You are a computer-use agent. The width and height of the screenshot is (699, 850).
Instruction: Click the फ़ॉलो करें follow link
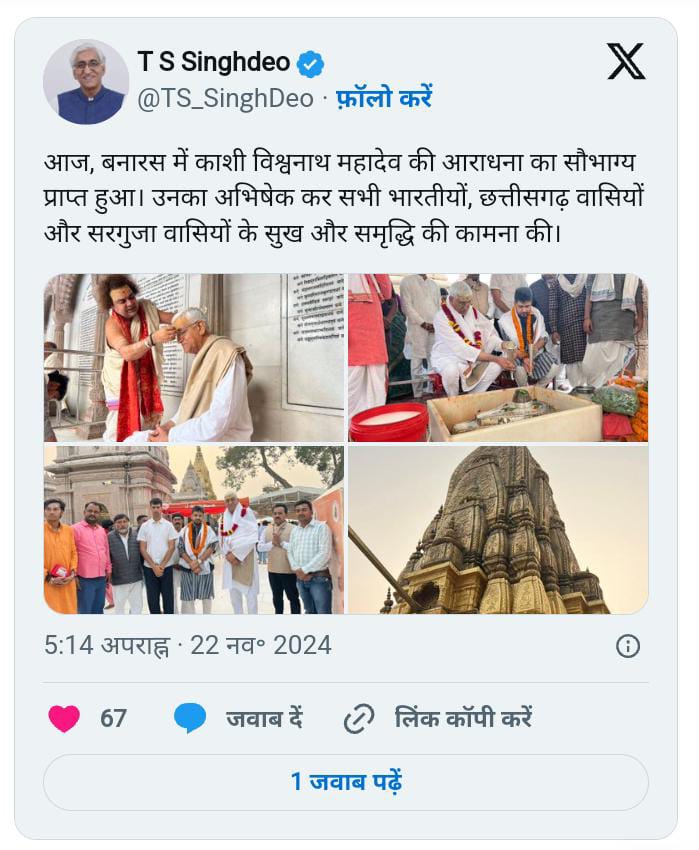click(384, 98)
